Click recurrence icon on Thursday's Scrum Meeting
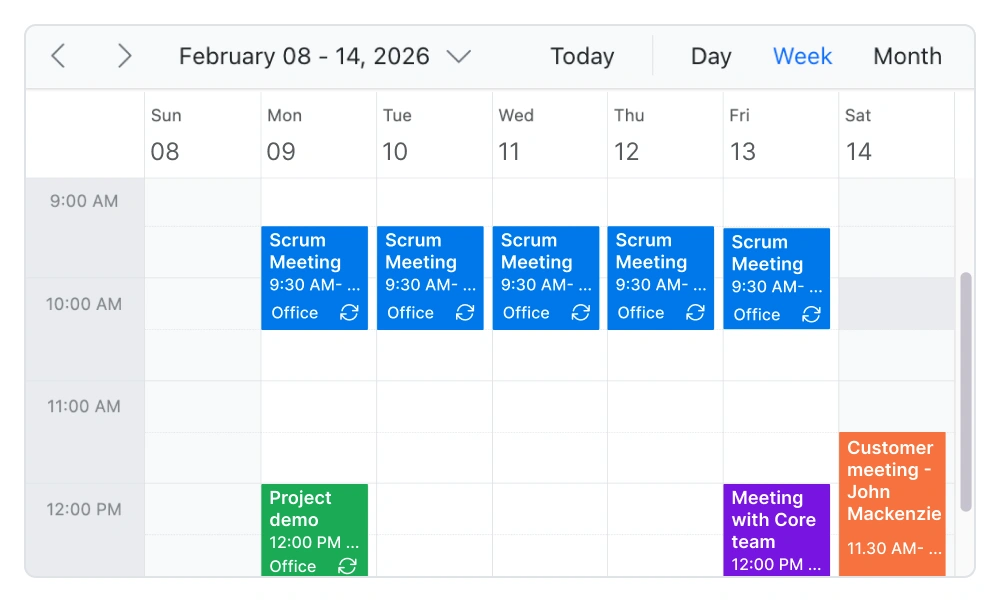Screen dimensions: 1000x600 (x=694, y=313)
